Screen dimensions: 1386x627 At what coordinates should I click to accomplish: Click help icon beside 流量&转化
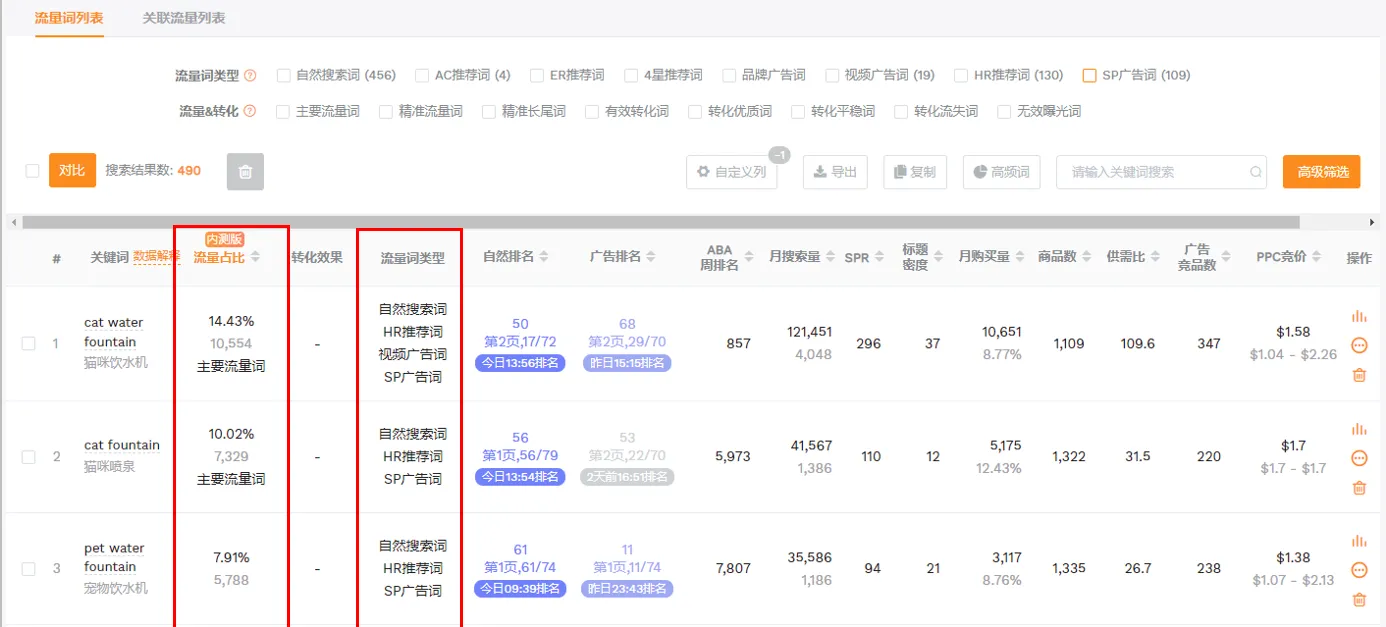click(x=250, y=112)
